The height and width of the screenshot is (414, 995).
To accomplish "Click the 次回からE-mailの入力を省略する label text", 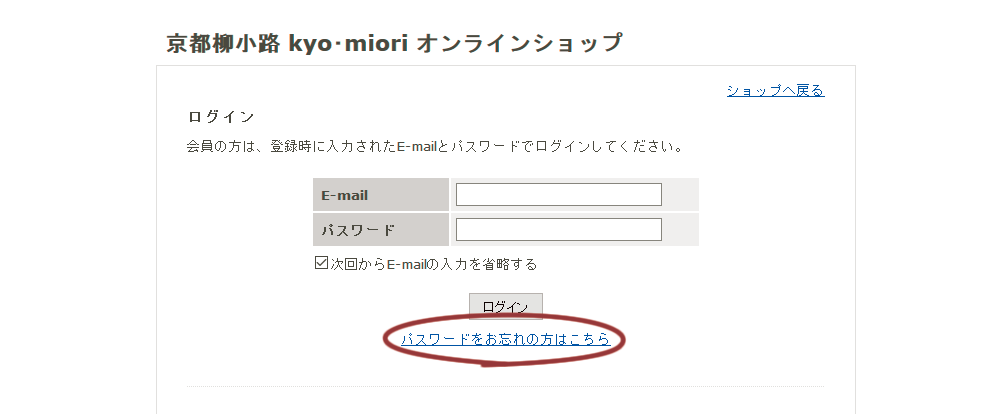I will (x=433, y=264).
